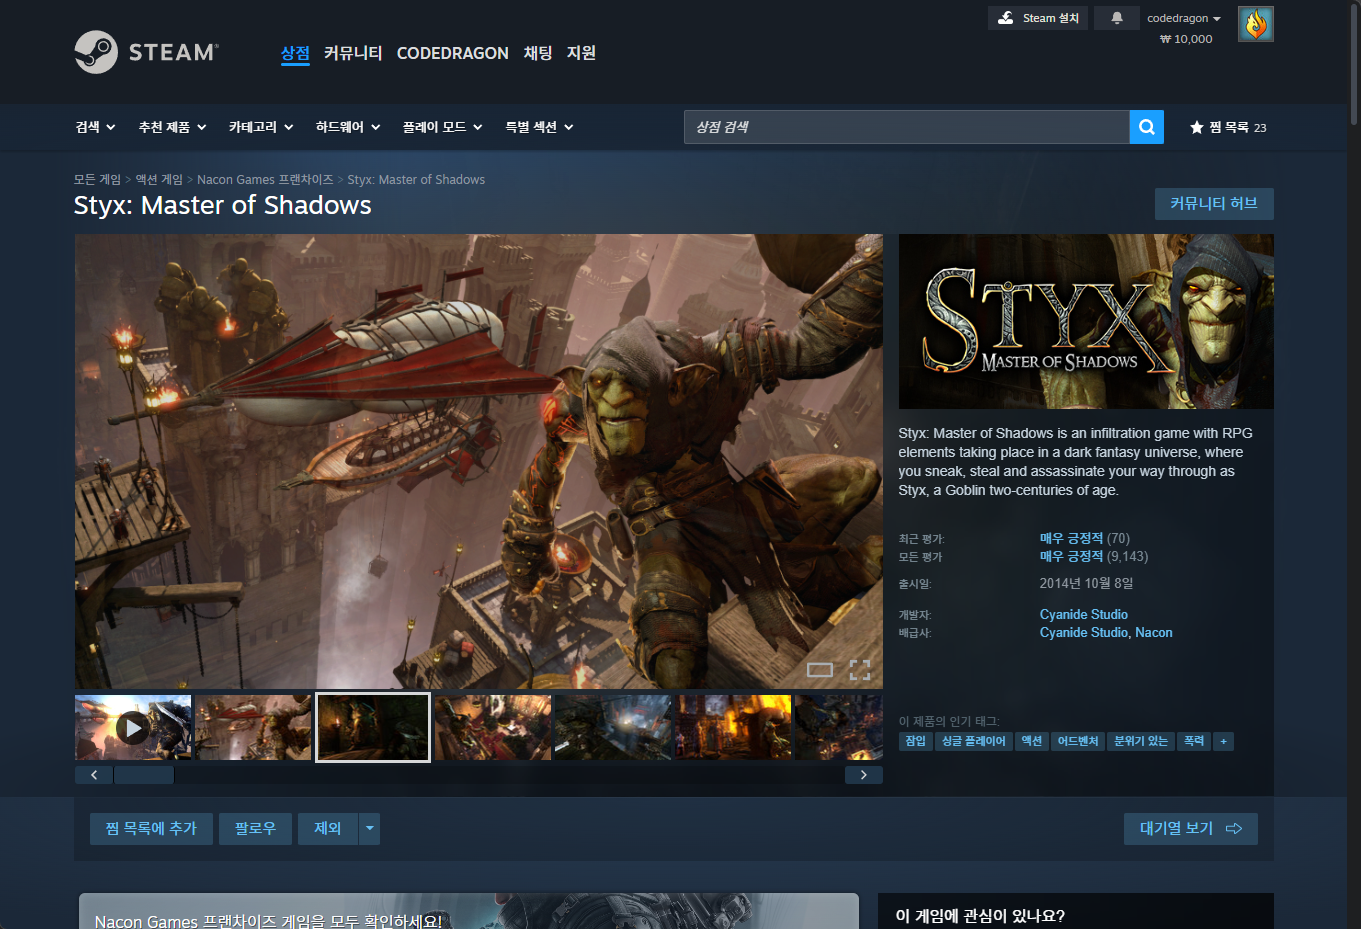Image resolution: width=1361 pixels, height=929 pixels.
Task: Click the 어드벤처 tag
Action: tap(1078, 741)
